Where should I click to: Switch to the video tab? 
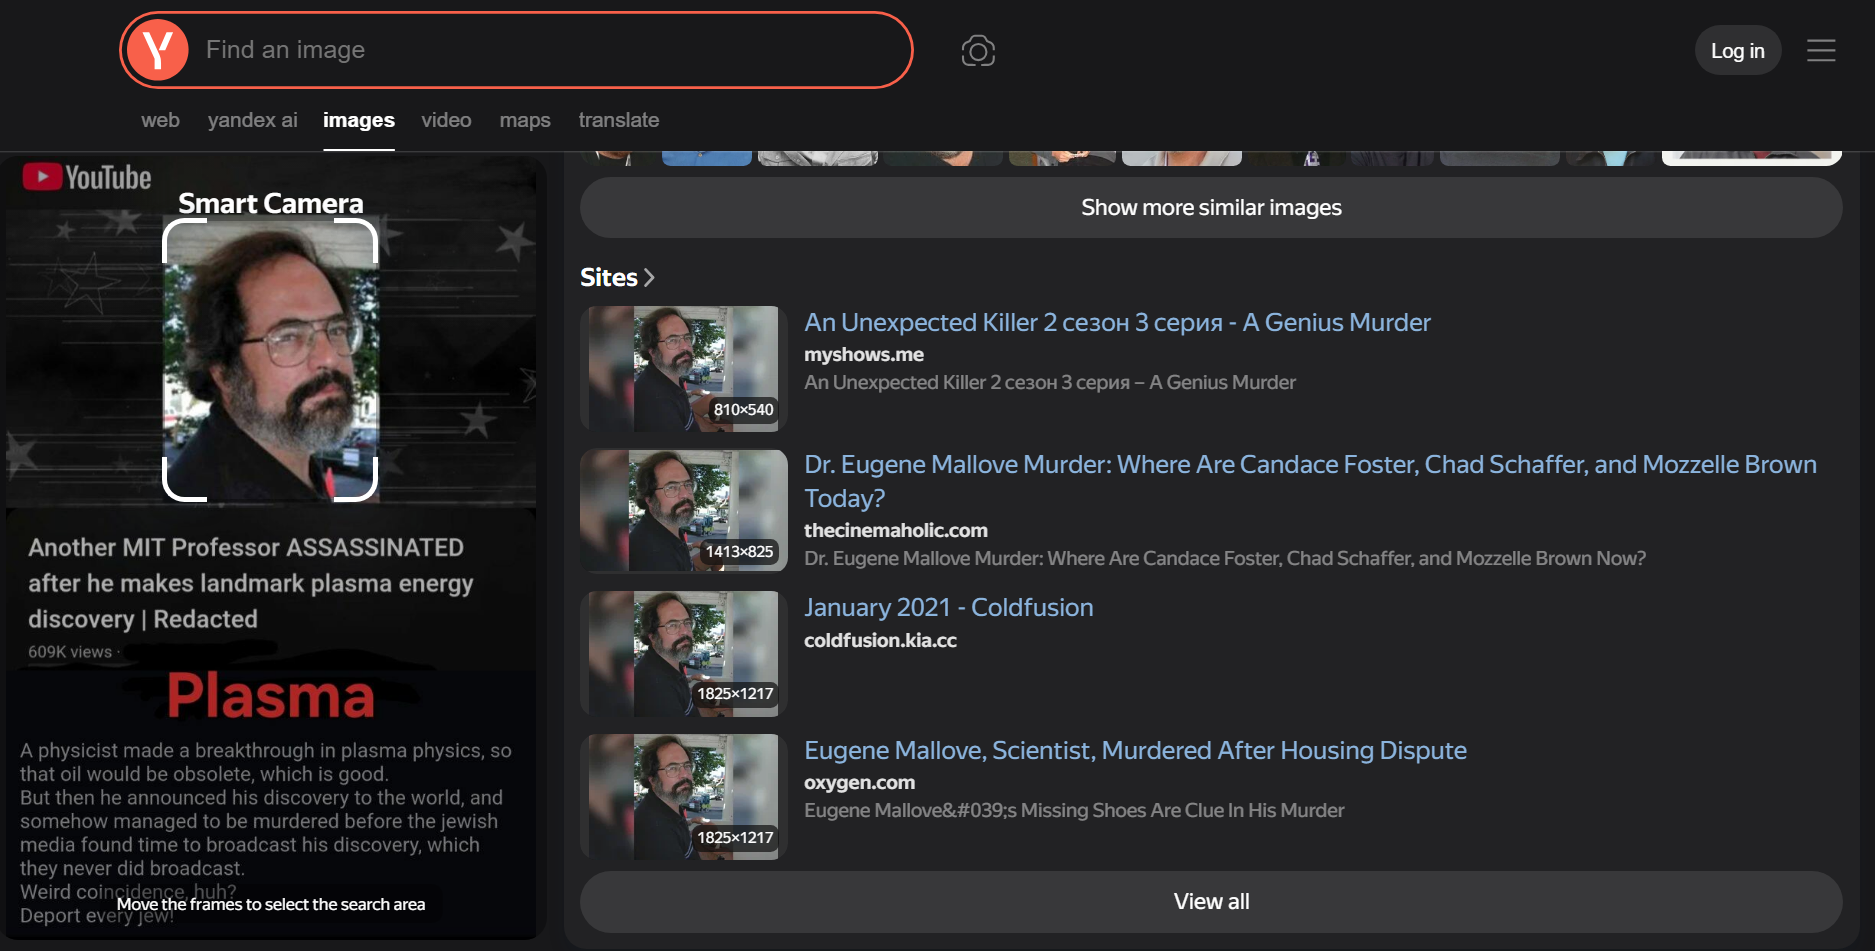446,120
